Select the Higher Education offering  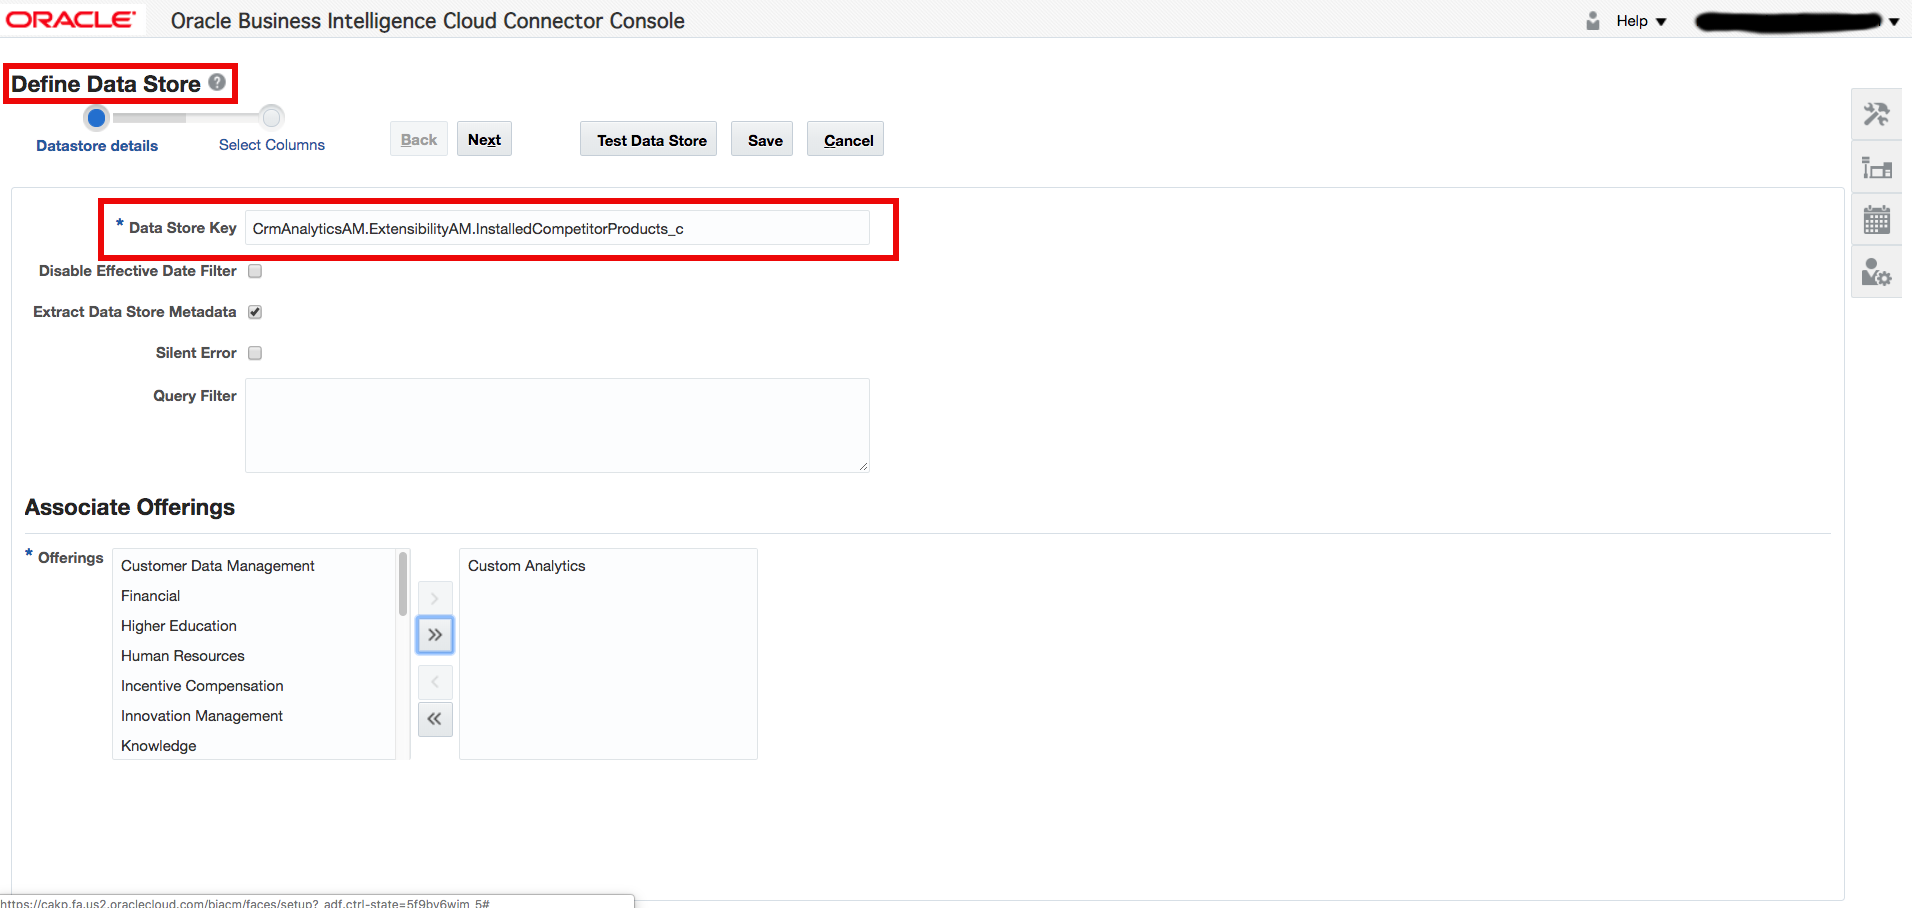click(x=179, y=626)
